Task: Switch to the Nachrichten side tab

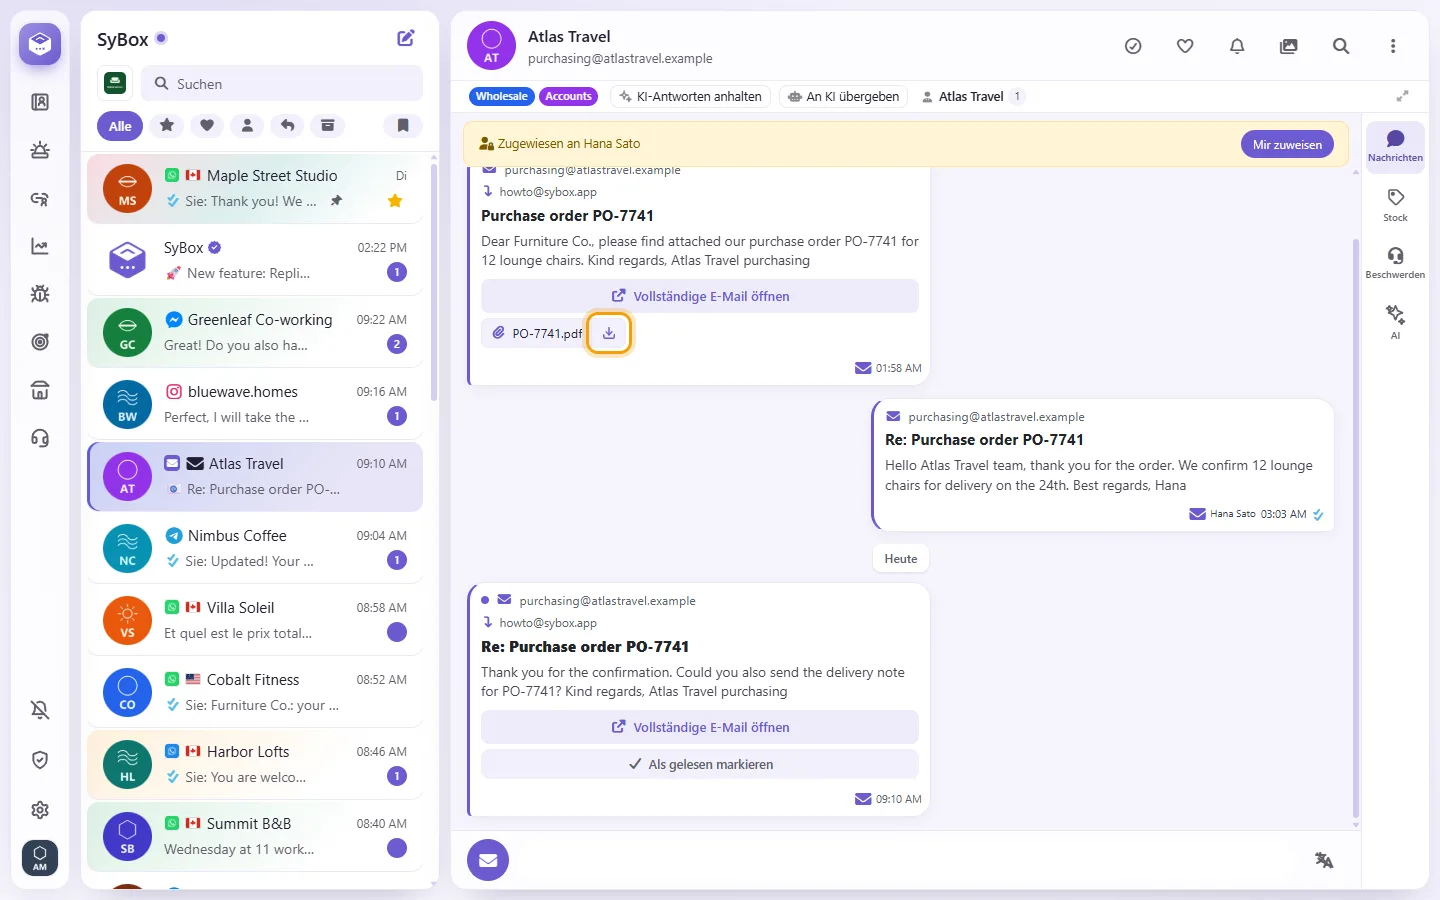Action: 1395,146
